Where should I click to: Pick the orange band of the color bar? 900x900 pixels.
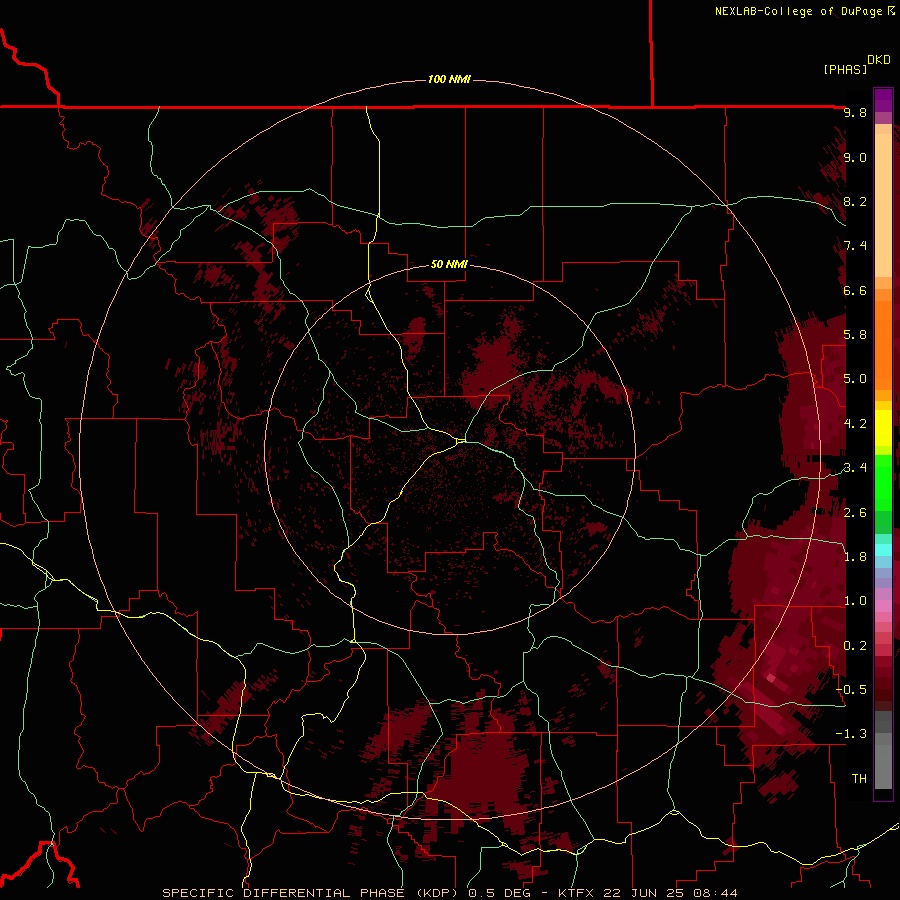point(883,346)
